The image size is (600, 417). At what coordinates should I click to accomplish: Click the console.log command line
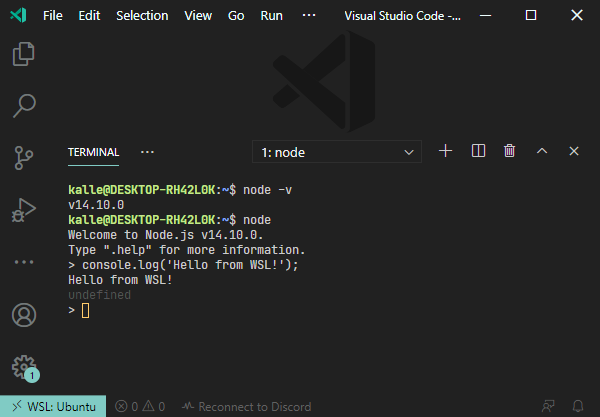[183, 265]
